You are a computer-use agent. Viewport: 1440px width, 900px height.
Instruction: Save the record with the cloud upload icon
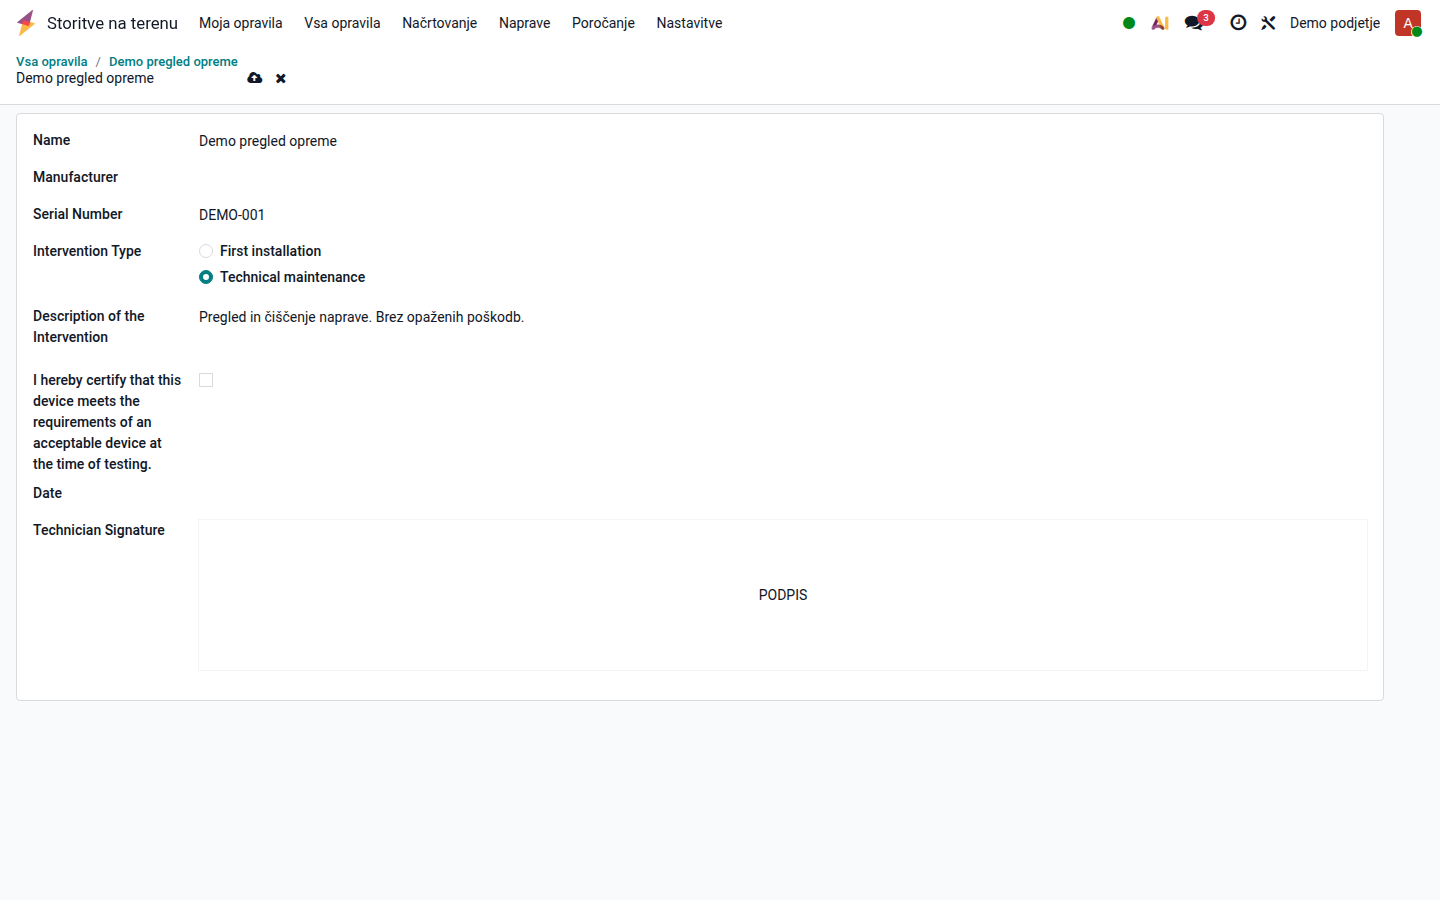tap(255, 78)
